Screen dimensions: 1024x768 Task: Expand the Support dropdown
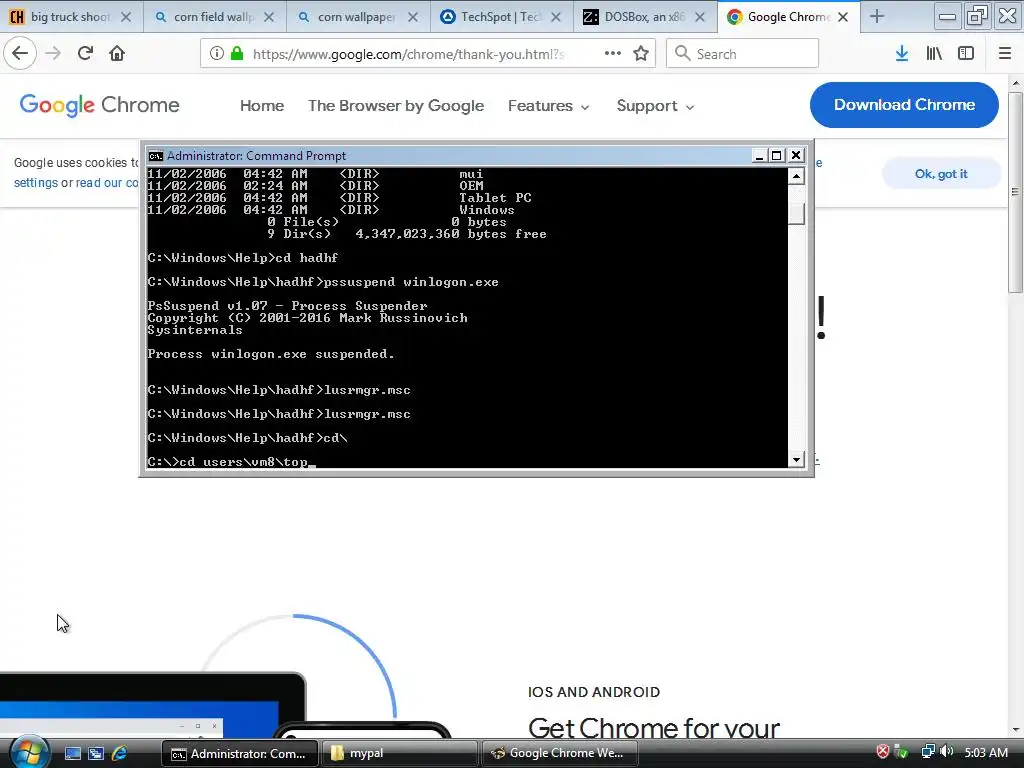[655, 106]
